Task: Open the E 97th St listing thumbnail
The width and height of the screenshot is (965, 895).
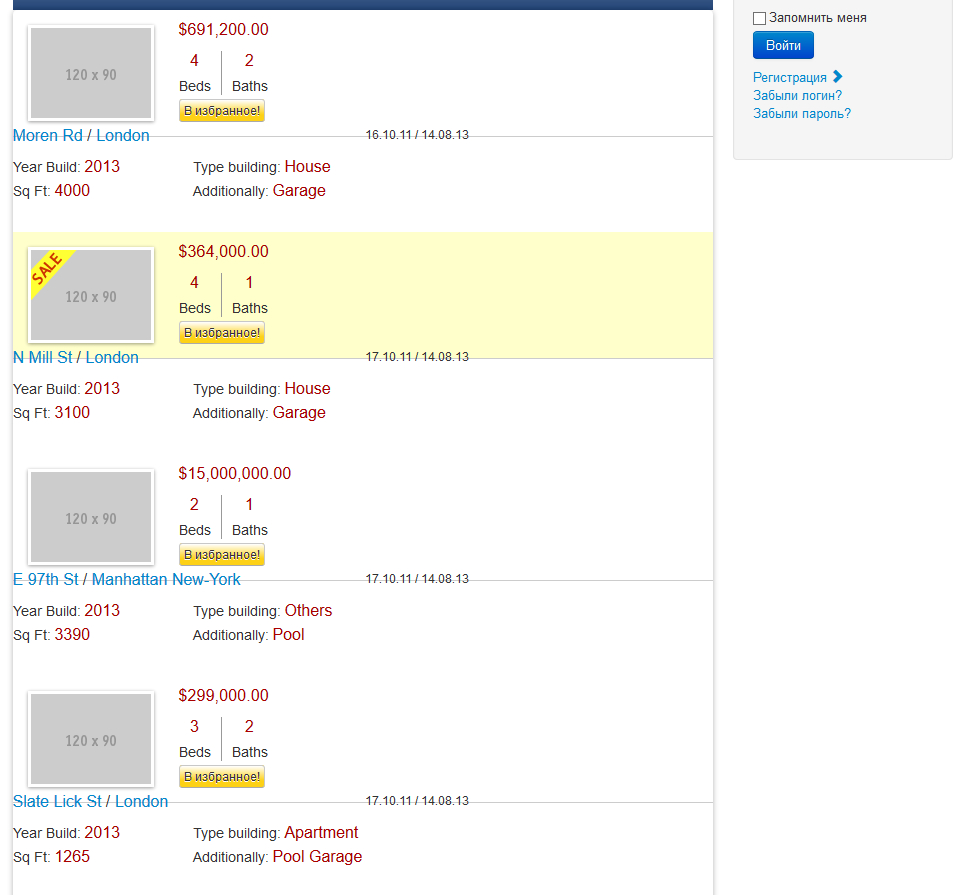Action: pos(91,518)
